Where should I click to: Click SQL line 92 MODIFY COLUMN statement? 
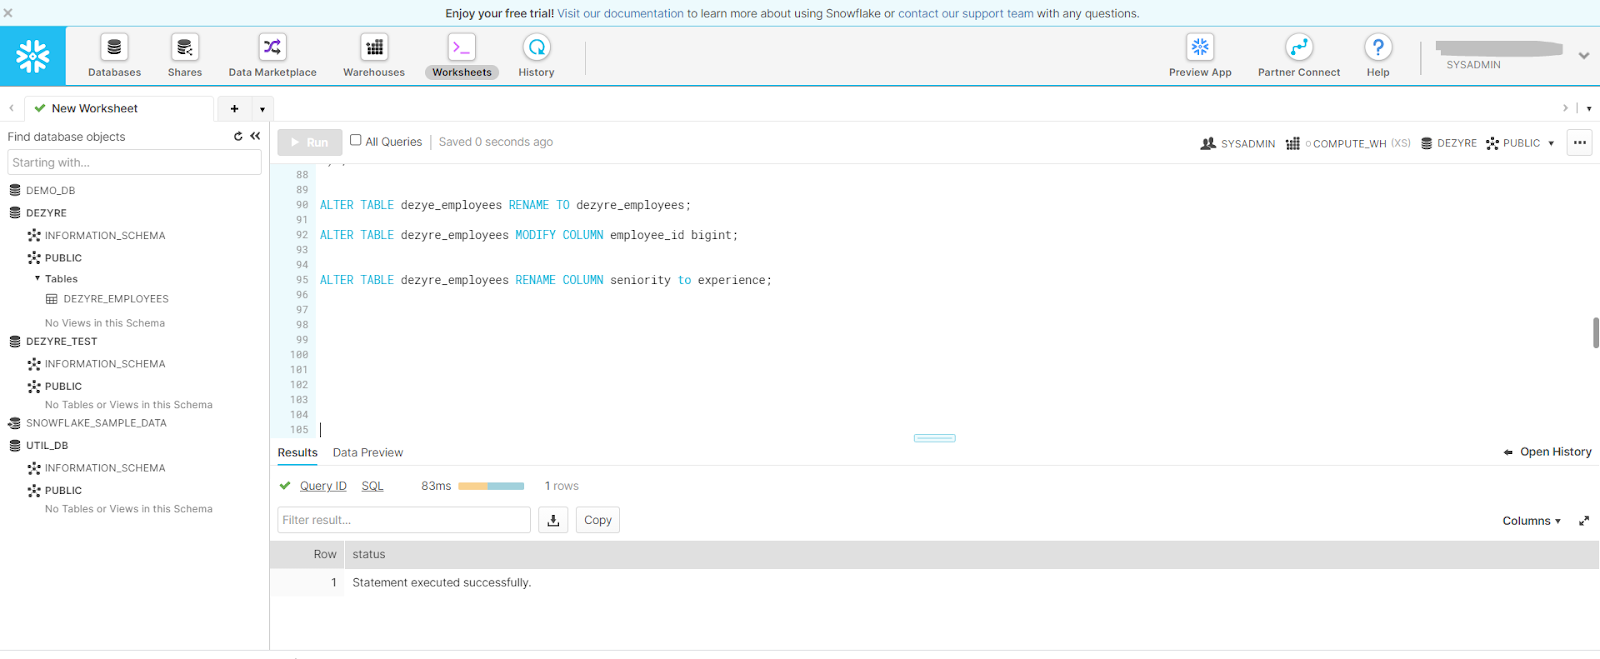click(x=529, y=235)
